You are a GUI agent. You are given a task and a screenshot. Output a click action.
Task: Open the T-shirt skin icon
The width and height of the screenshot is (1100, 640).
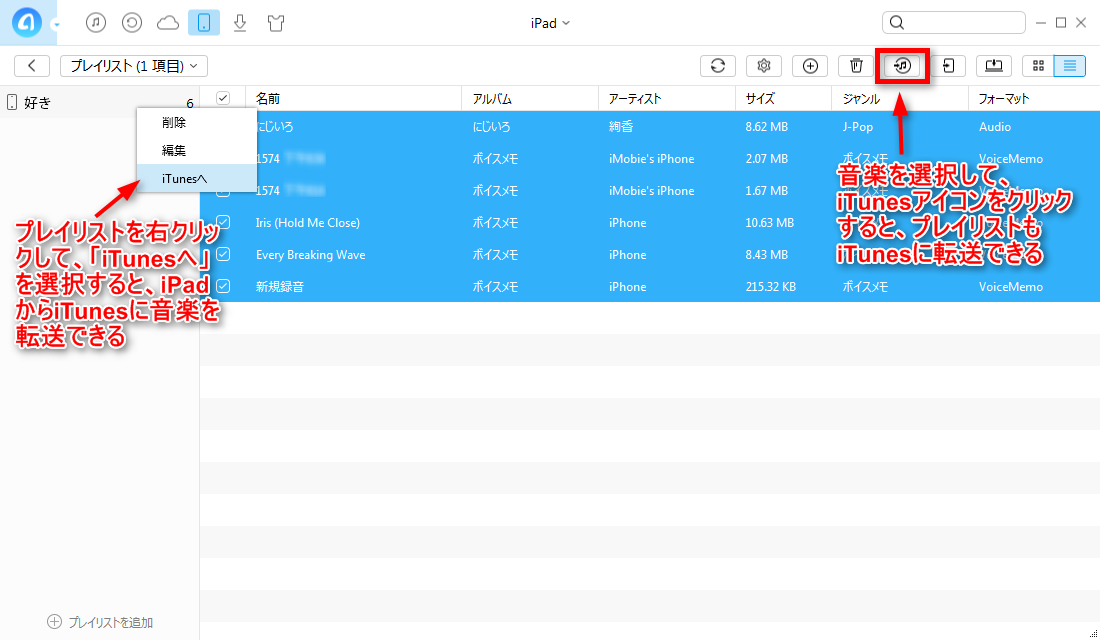pos(276,23)
